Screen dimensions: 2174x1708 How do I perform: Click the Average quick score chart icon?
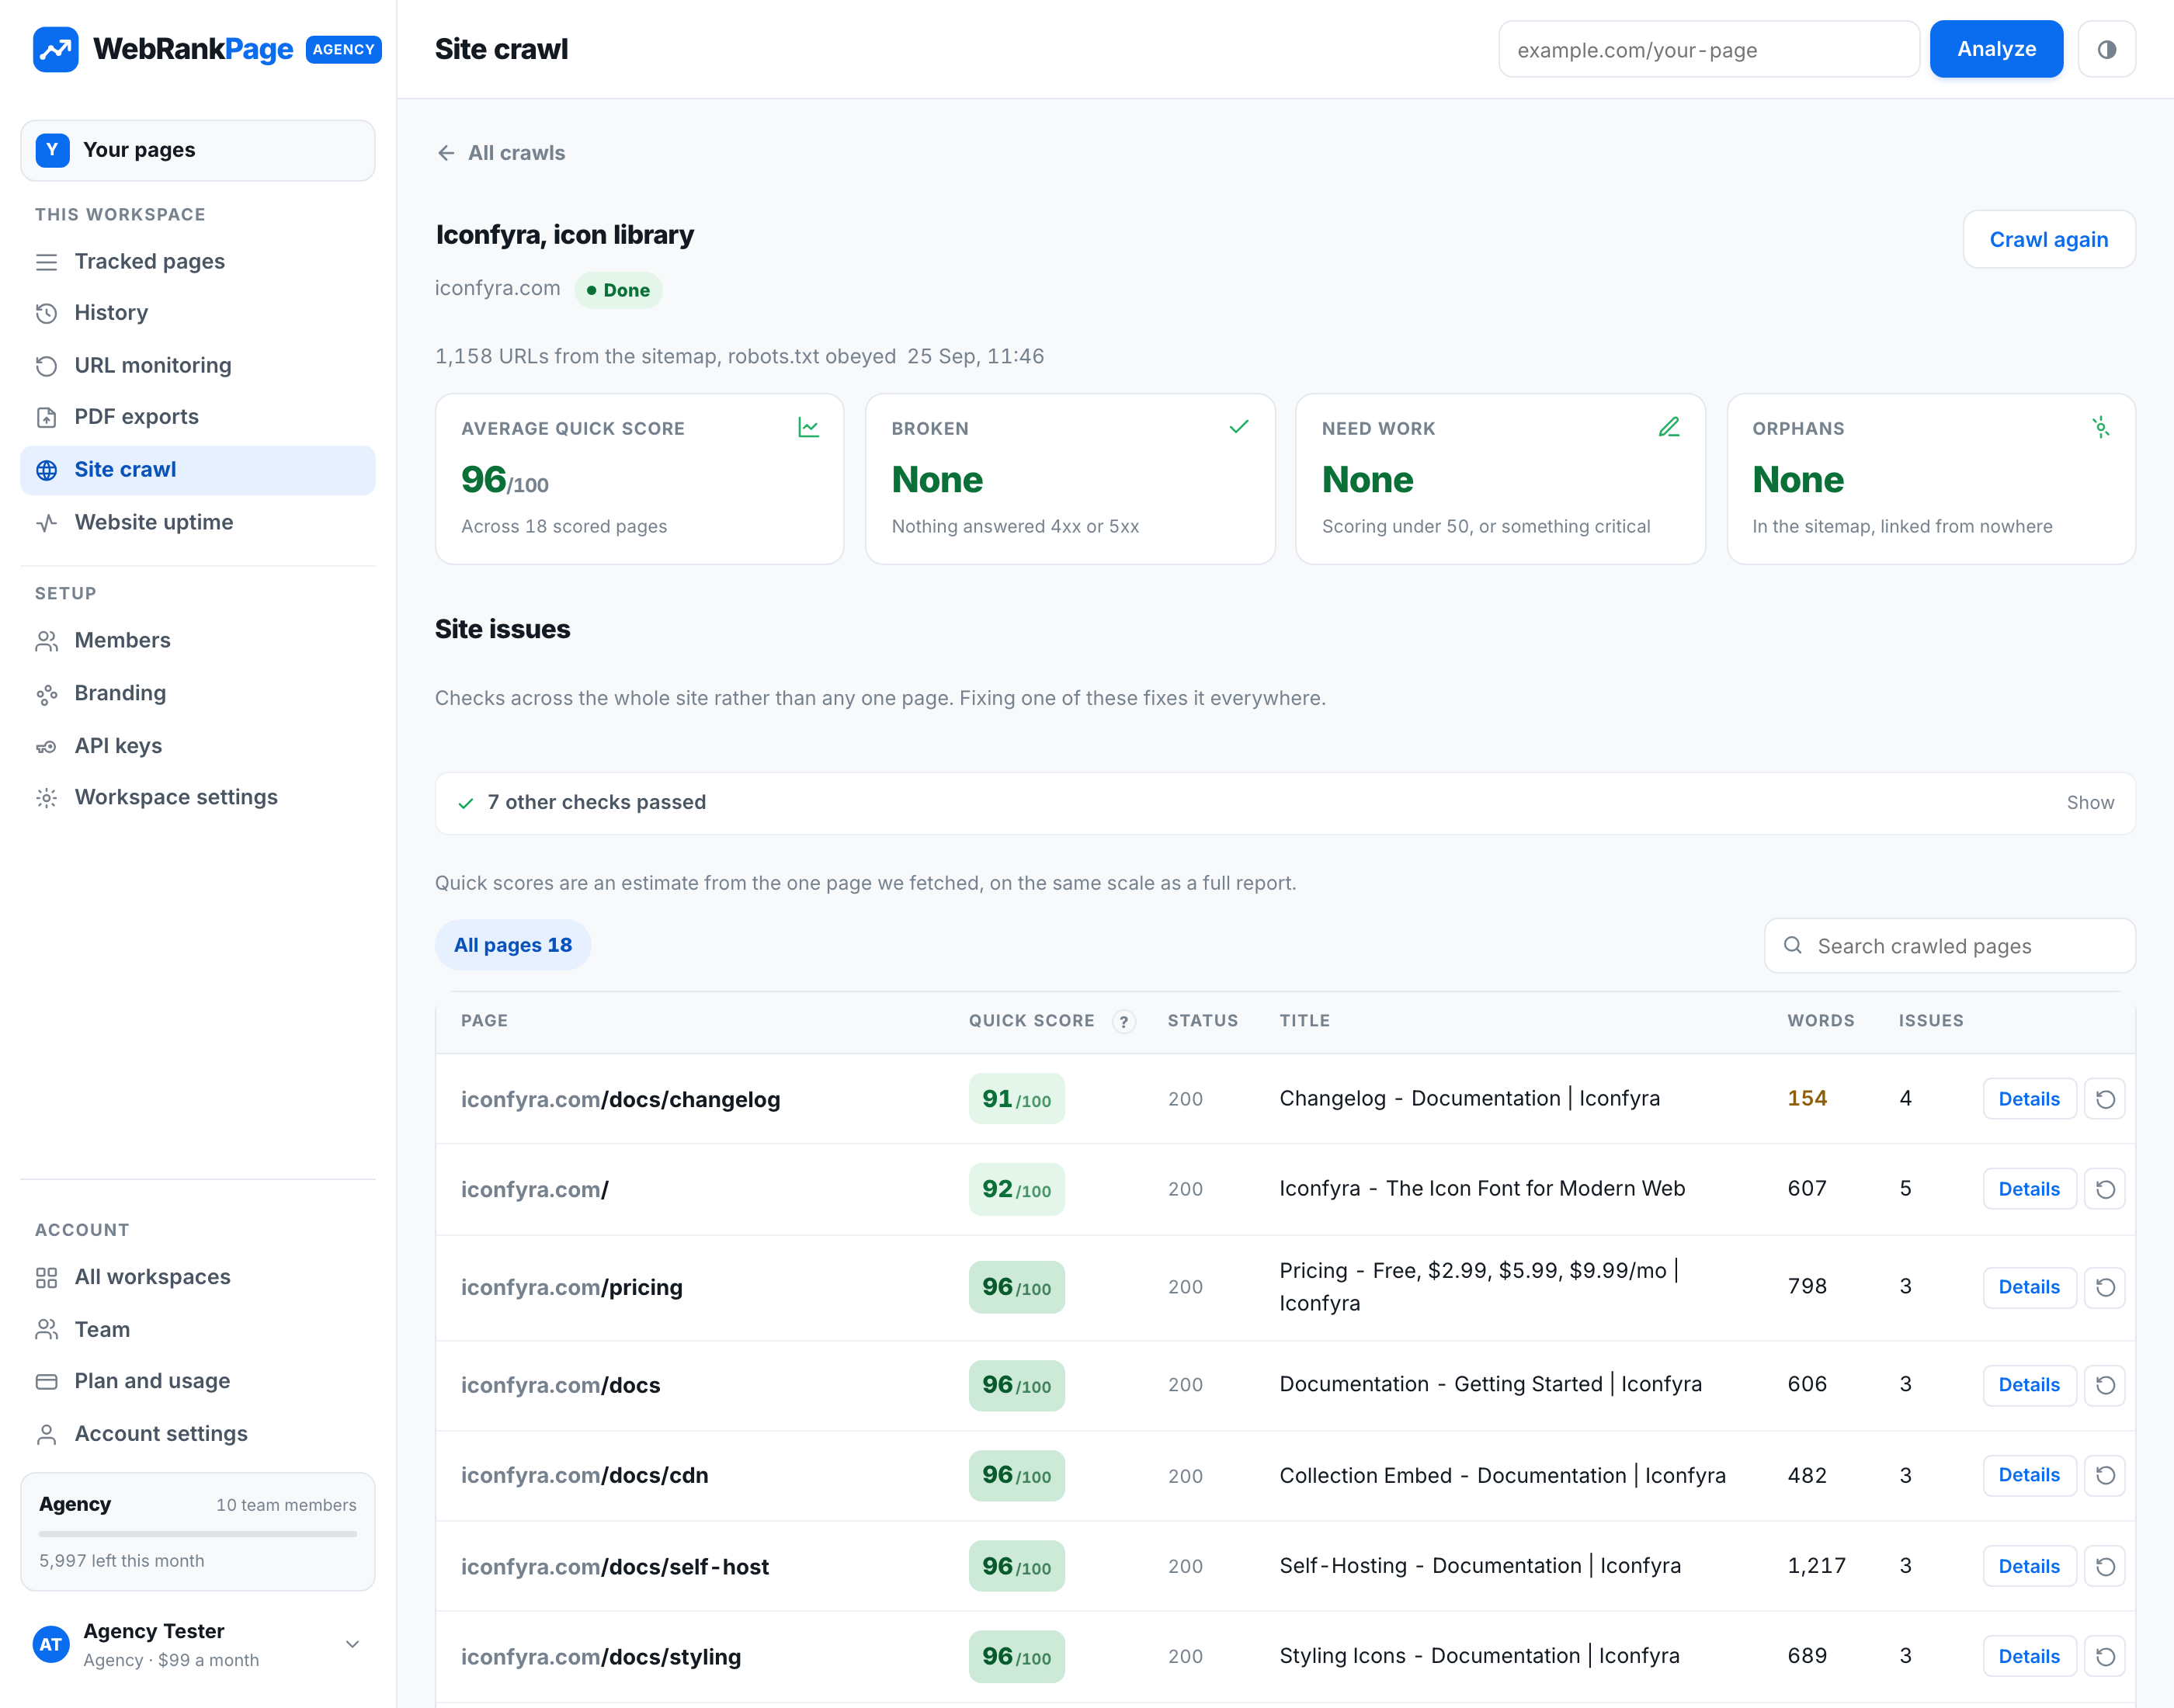point(808,427)
